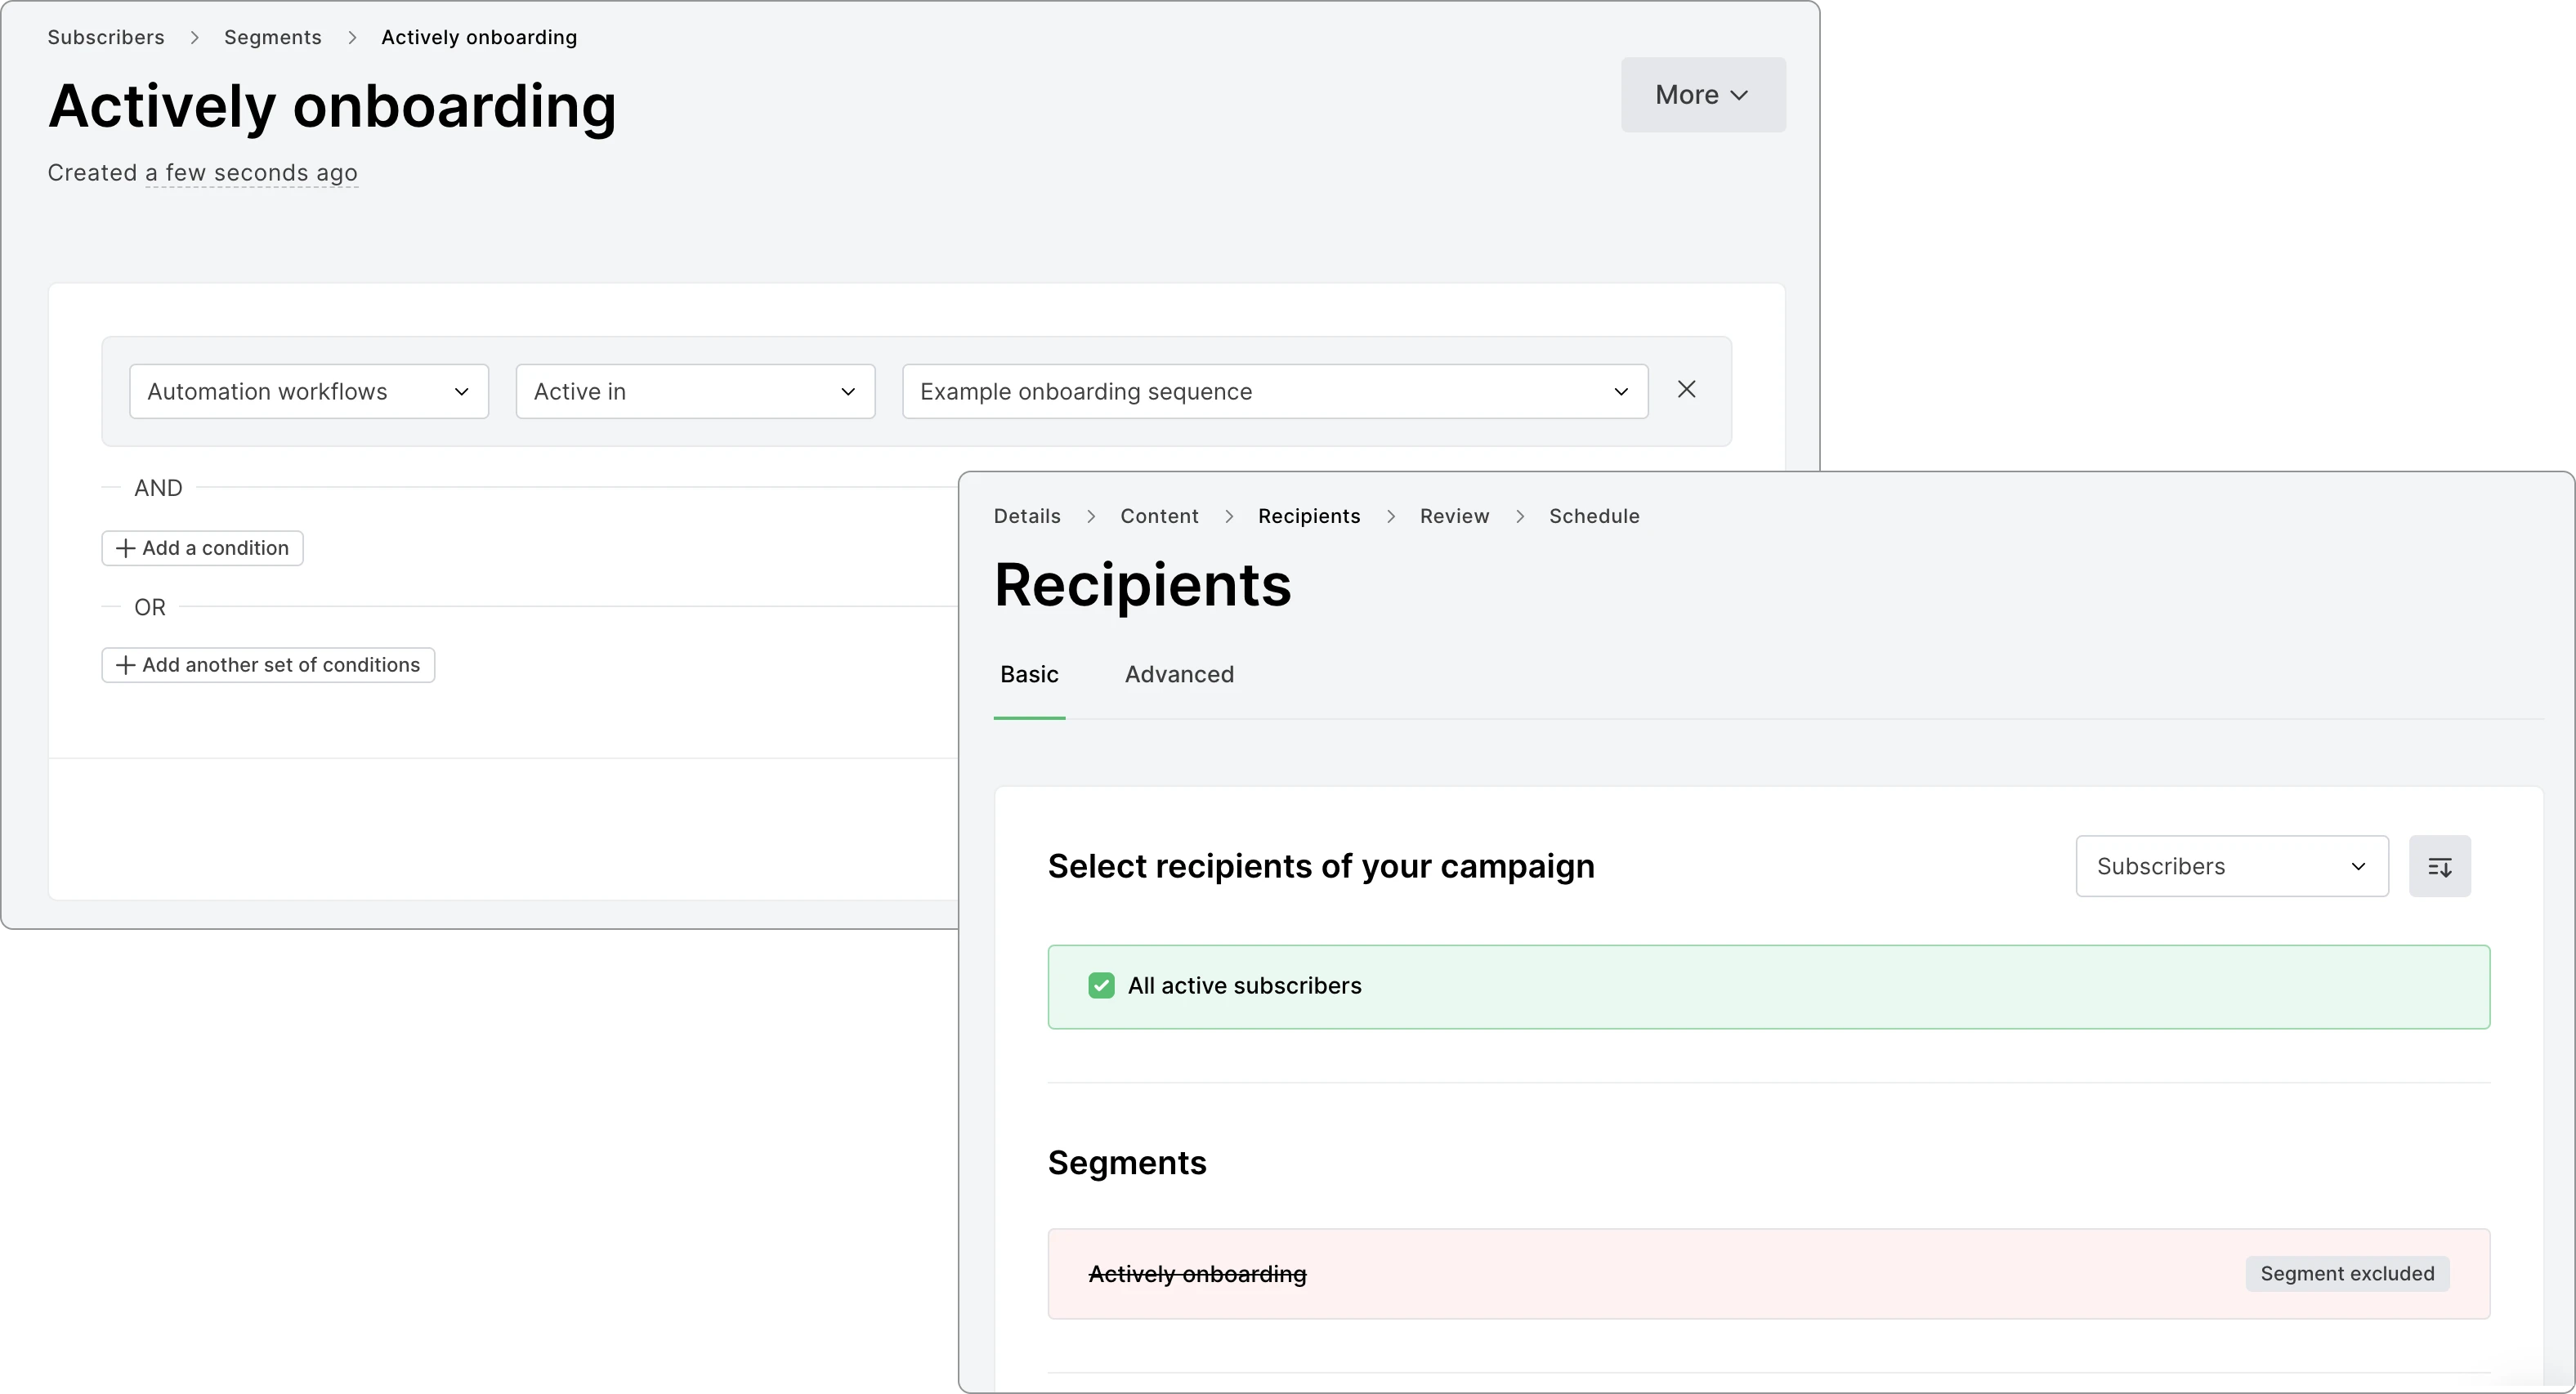
Task: Select the Basic tab
Action: (x=1029, y=675)
